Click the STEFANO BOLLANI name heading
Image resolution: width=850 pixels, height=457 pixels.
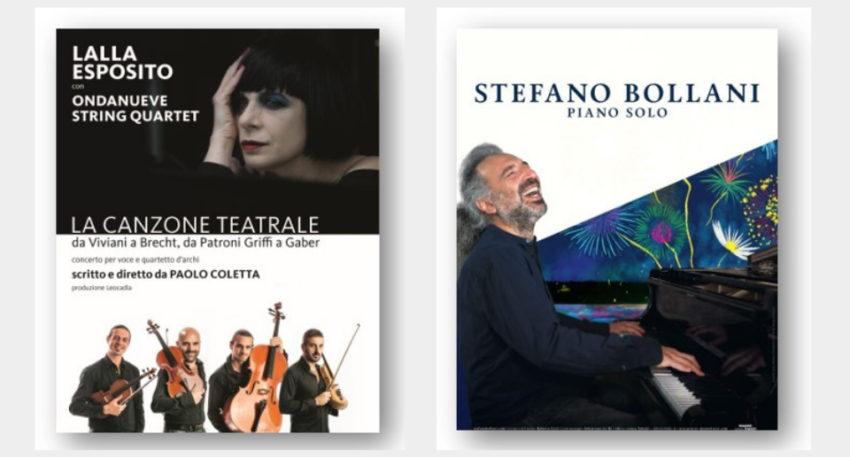pos(617,93)
